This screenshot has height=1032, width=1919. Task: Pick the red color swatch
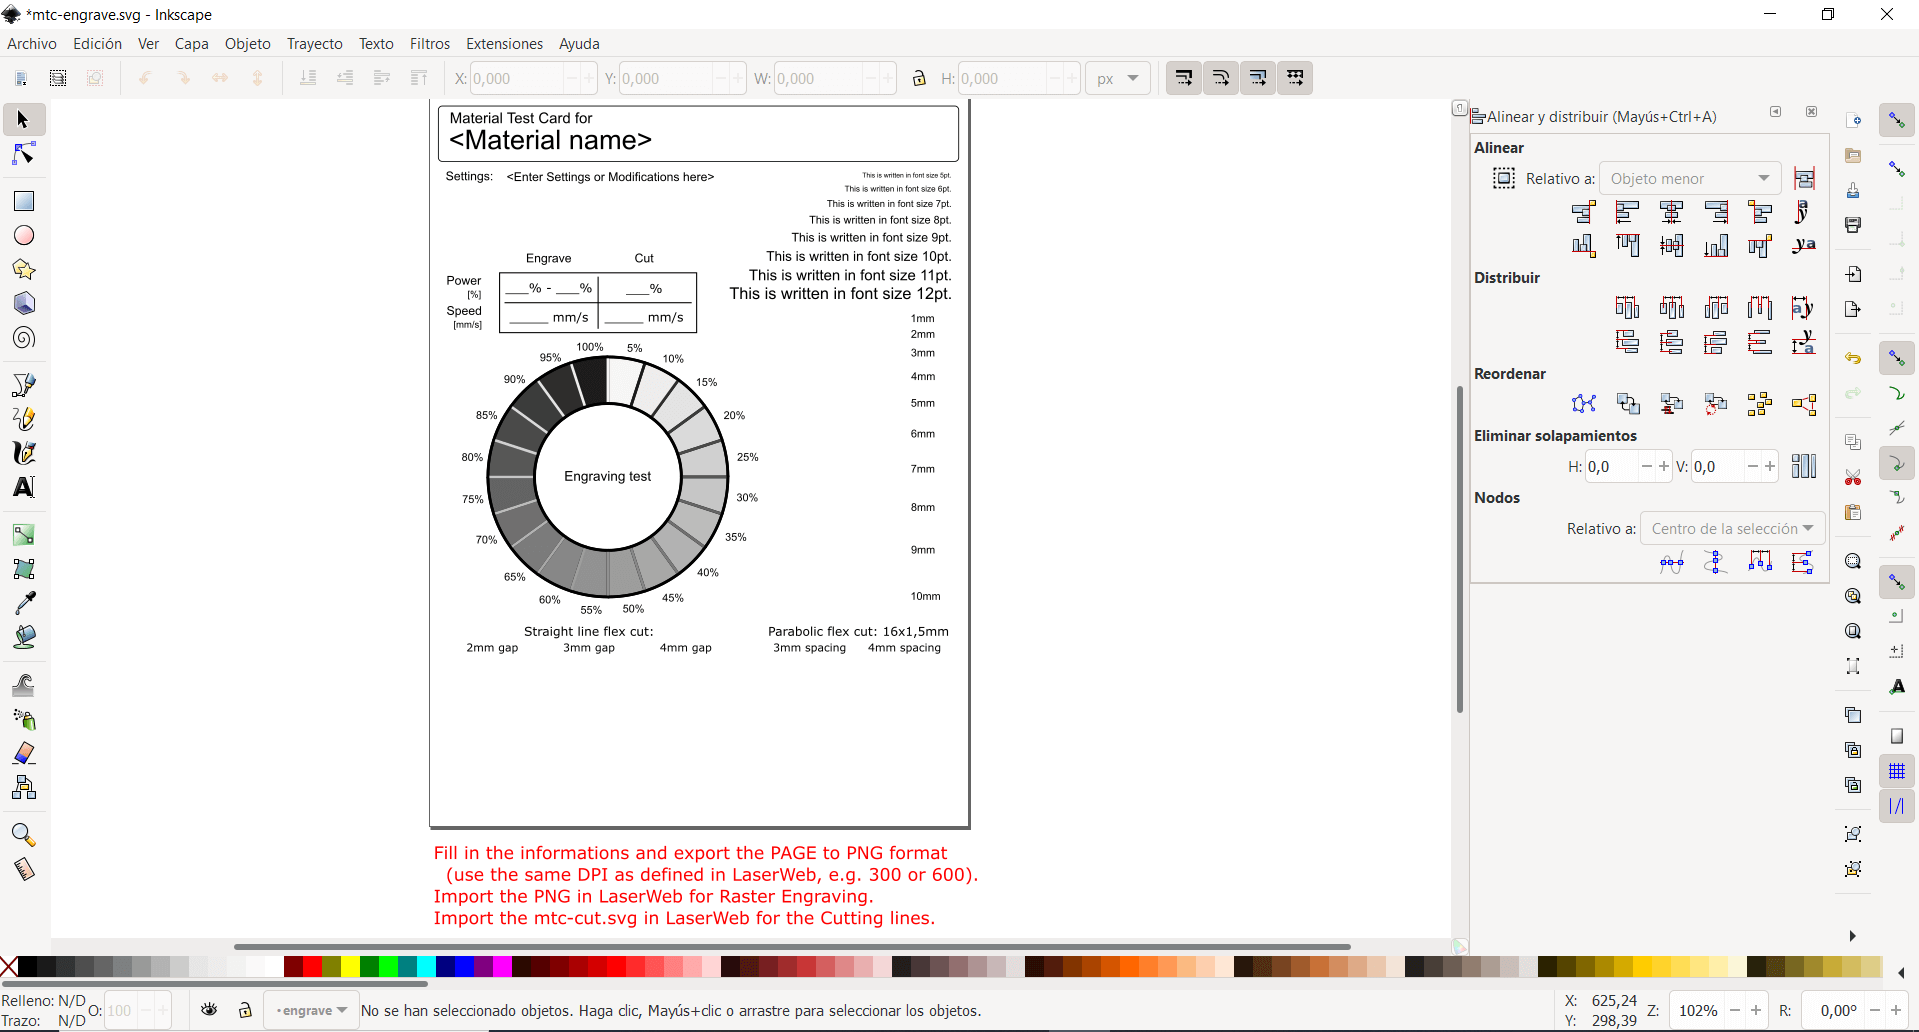(312, 966)
